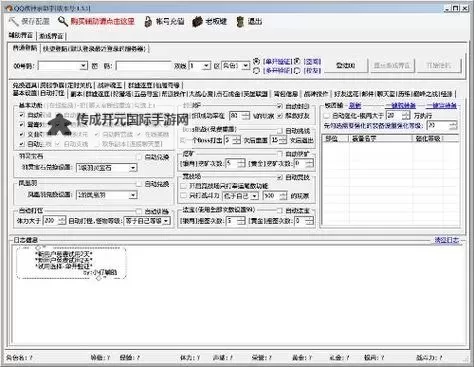Open the 区 server zone dropdown
Viewport: 474px width, 367px height.
click(x=245, y=66)
